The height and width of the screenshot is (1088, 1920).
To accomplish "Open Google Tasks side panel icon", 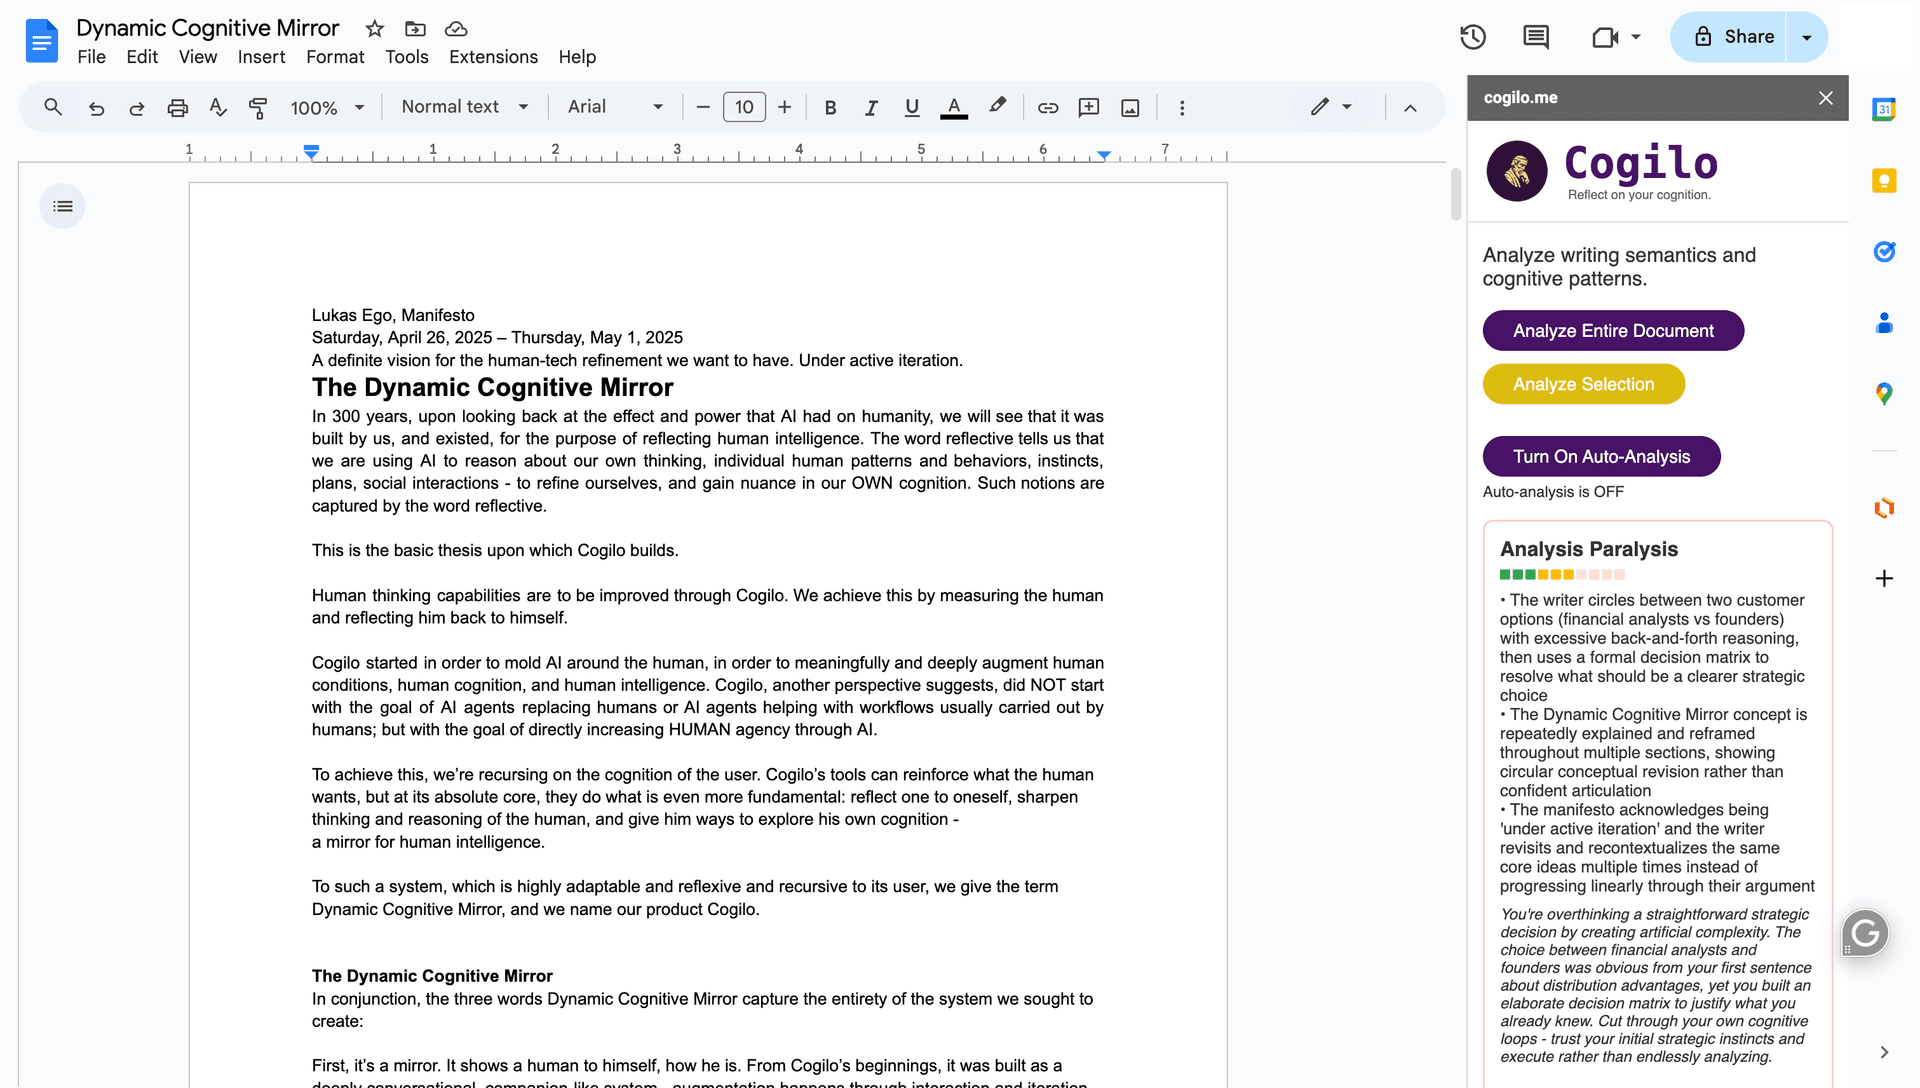I will (x=1884, y=252).
